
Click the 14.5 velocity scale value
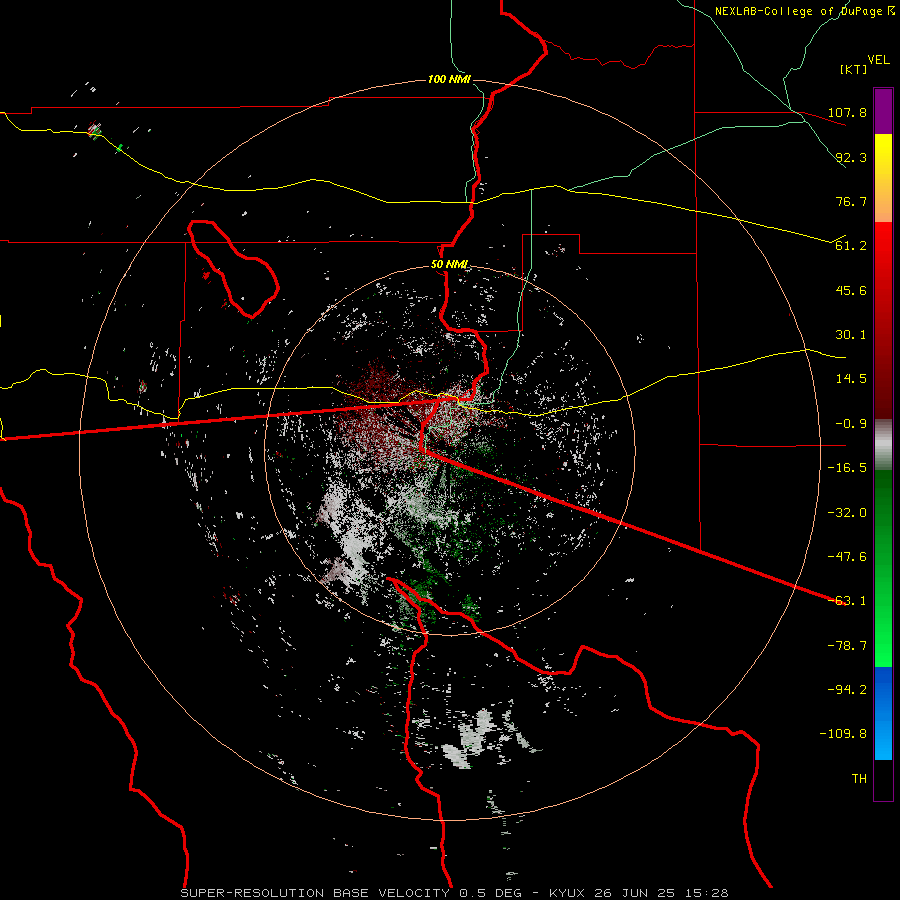(851, 379)
